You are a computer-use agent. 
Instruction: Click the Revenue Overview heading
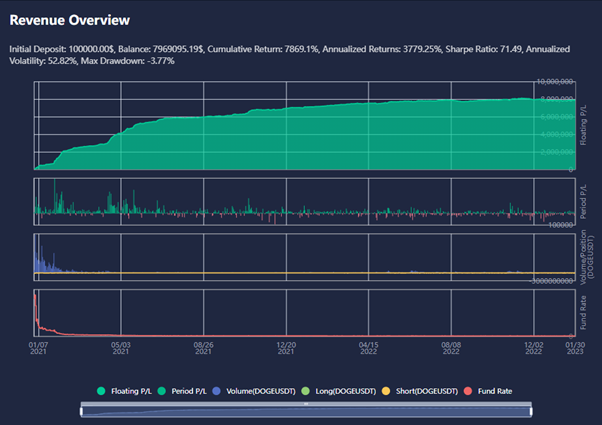69,20
